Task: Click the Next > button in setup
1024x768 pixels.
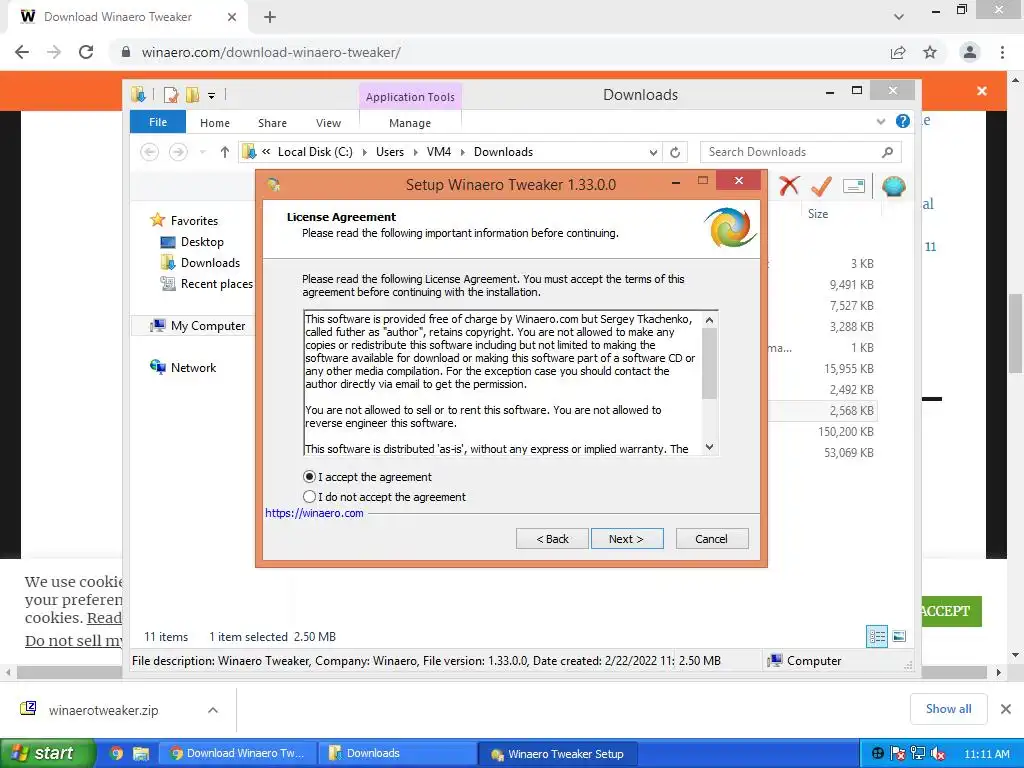Action: [x=627, y=539]
